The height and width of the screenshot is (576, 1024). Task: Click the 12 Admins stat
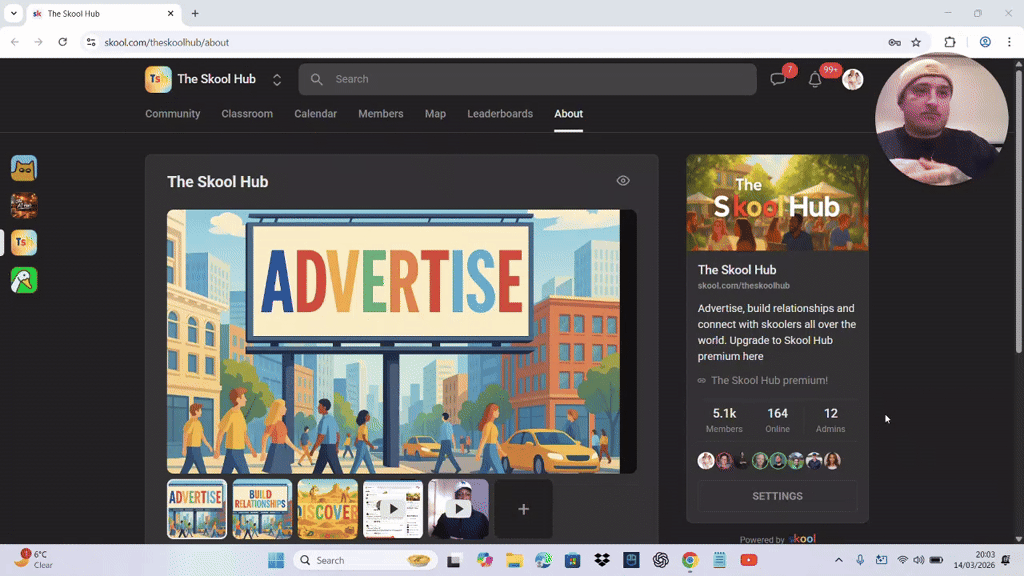tap(830, 420)
